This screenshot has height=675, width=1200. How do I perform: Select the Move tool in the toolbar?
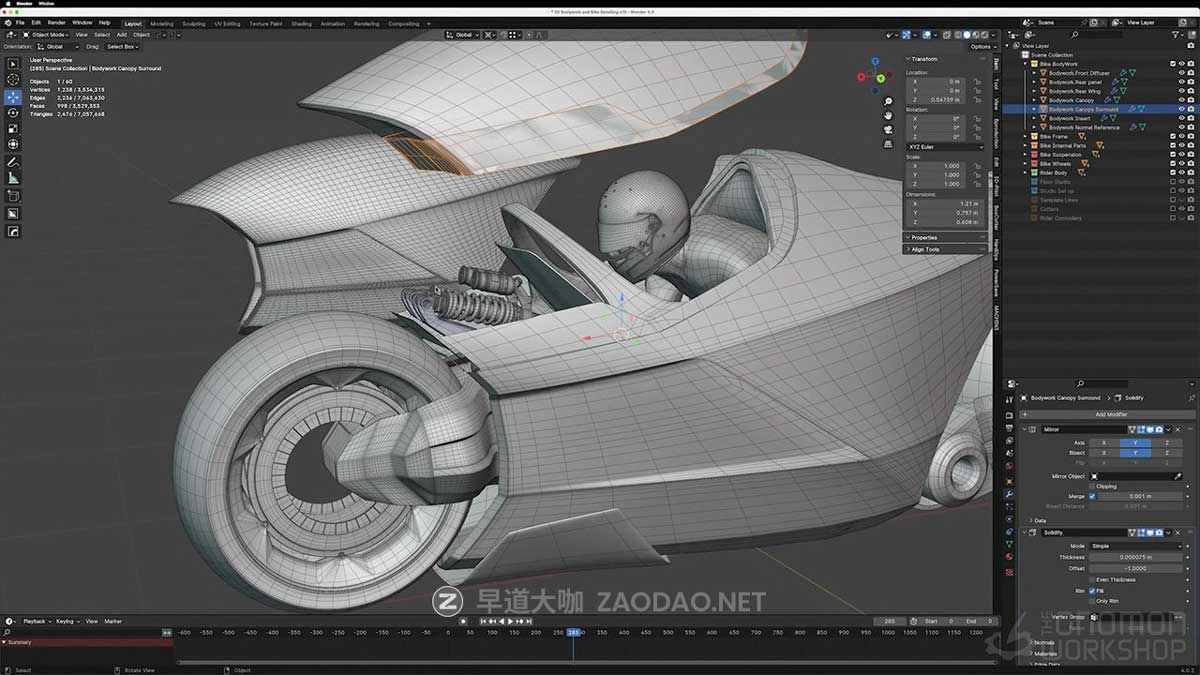(x=13, y=97)
